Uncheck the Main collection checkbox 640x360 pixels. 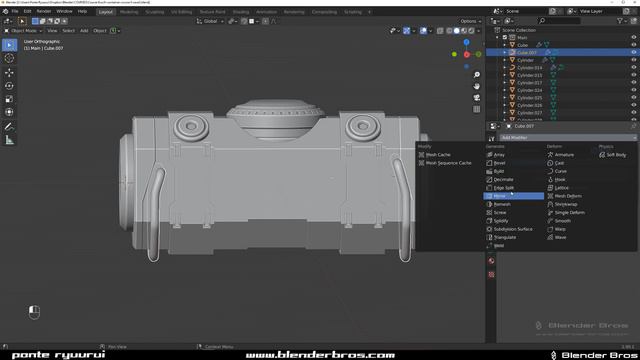(x=505, y=38)
